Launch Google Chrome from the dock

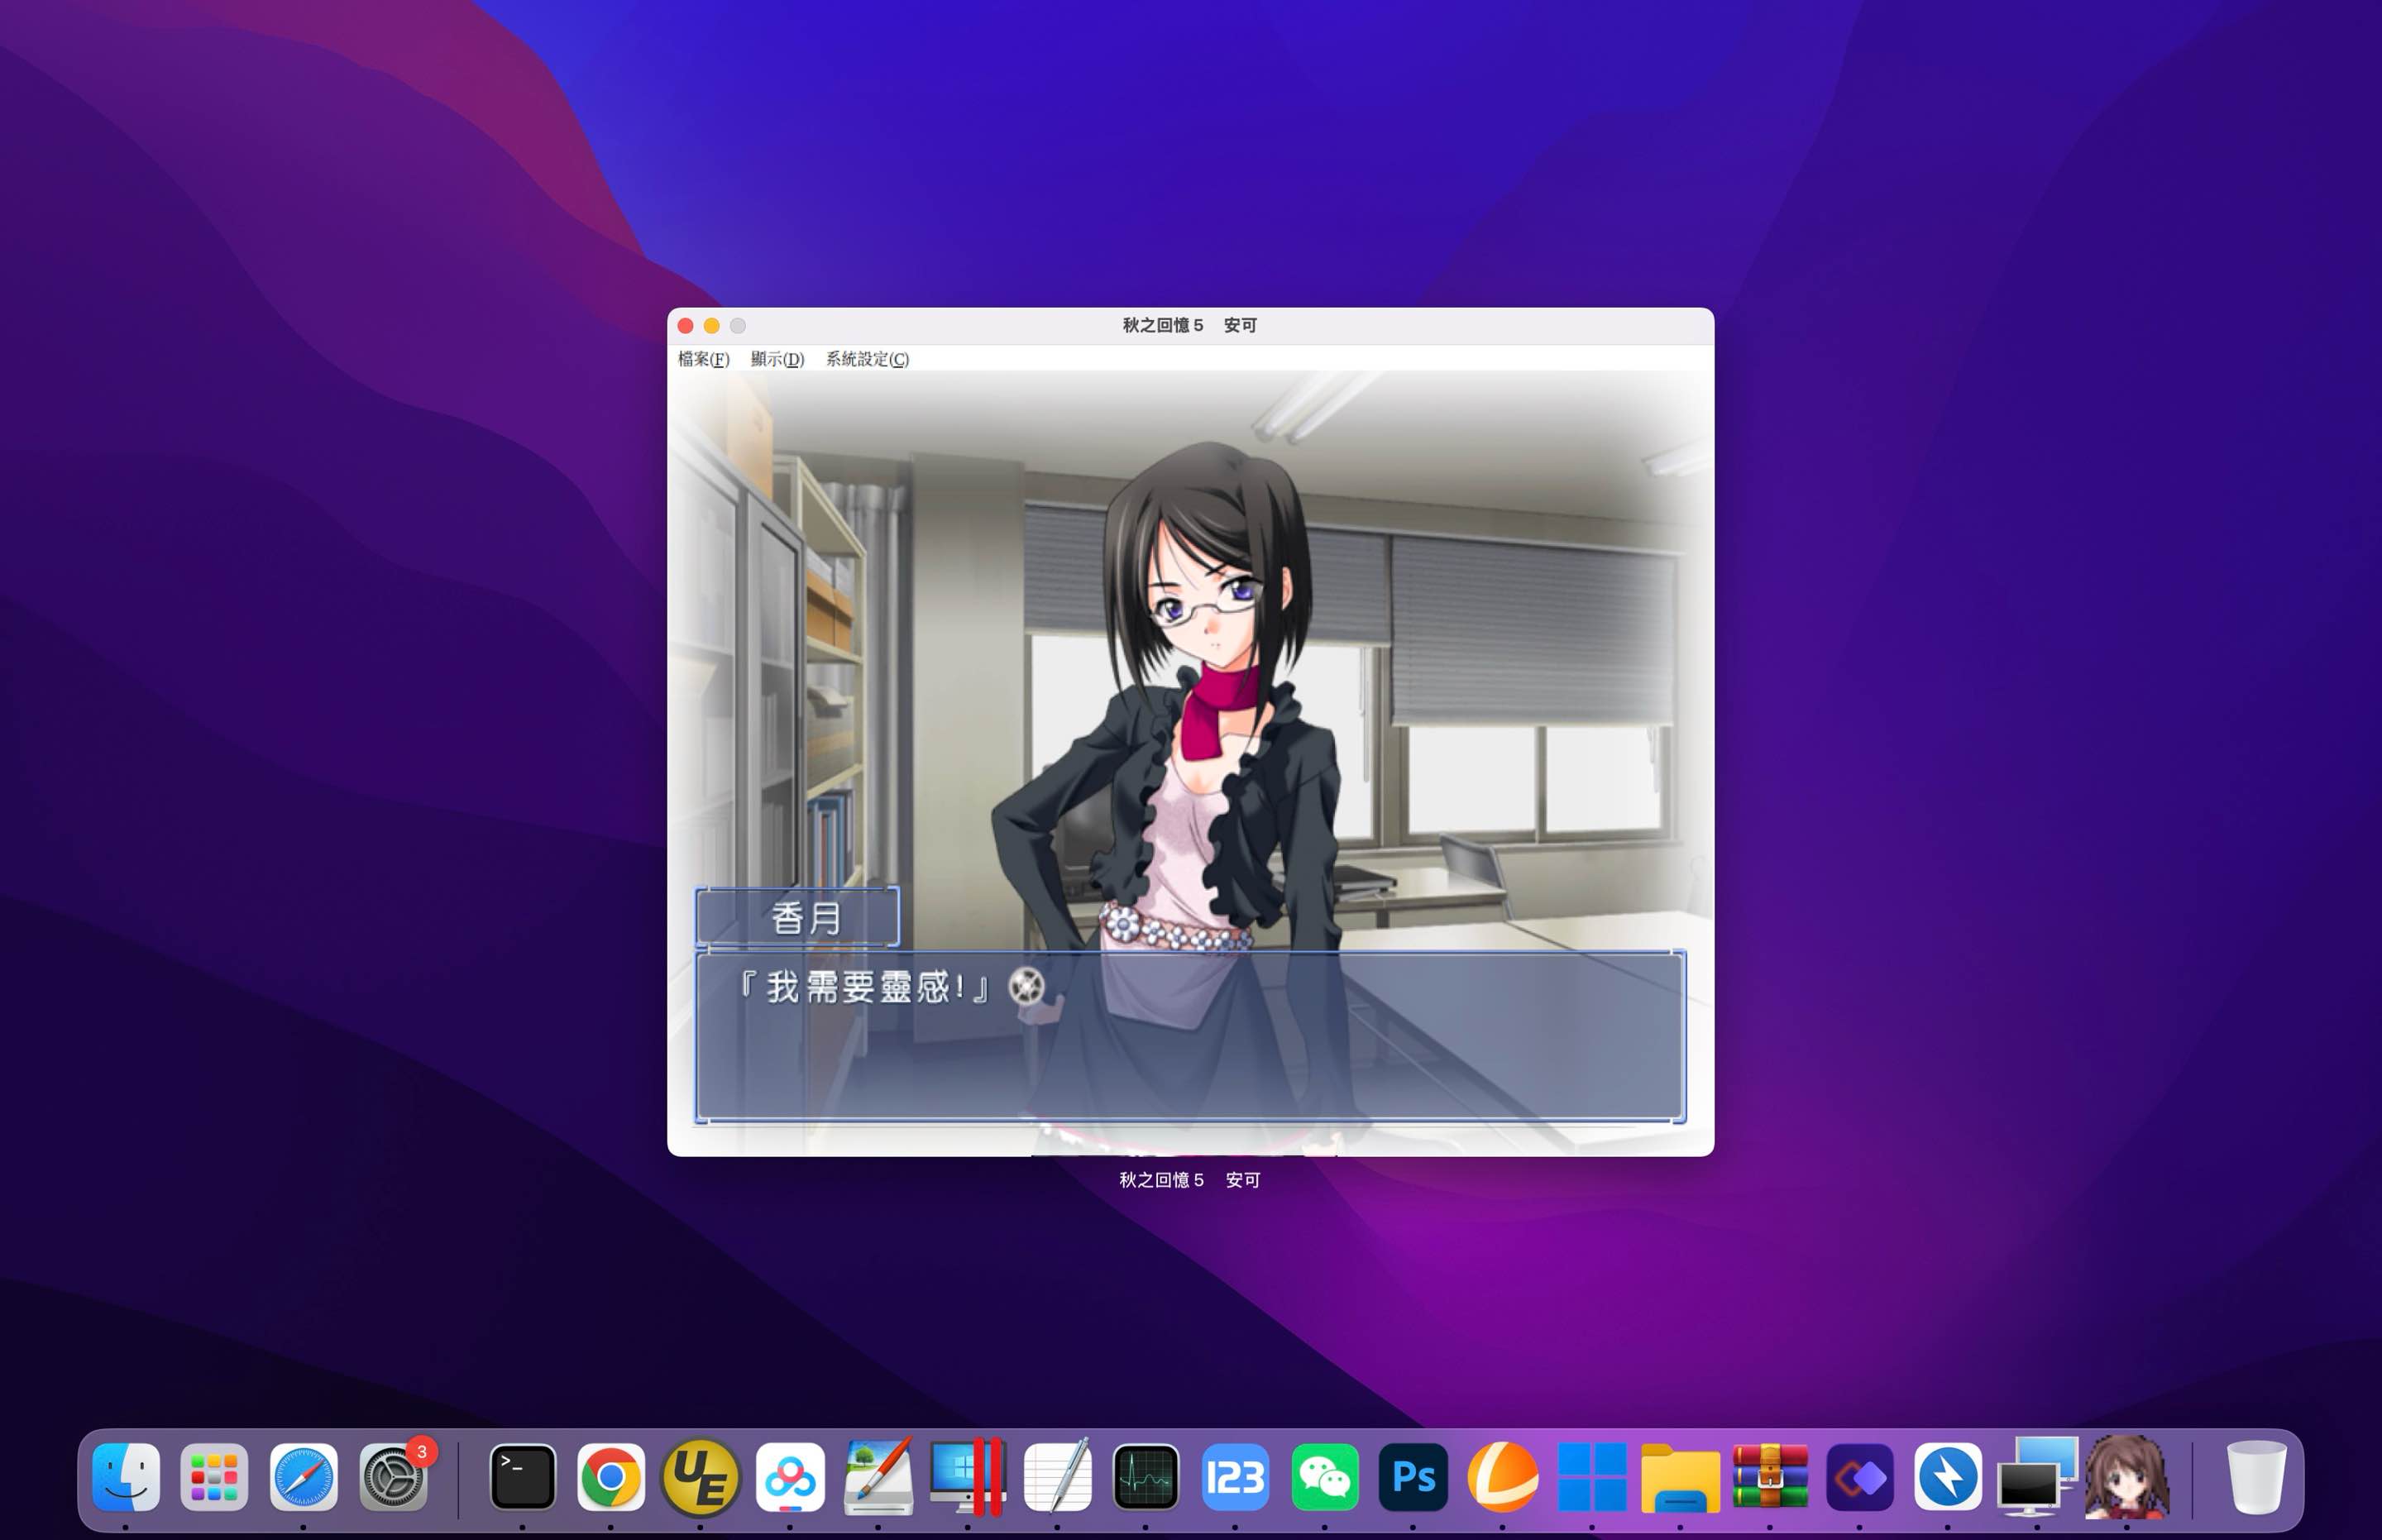pyautogui.click(x=611, y=1476)
